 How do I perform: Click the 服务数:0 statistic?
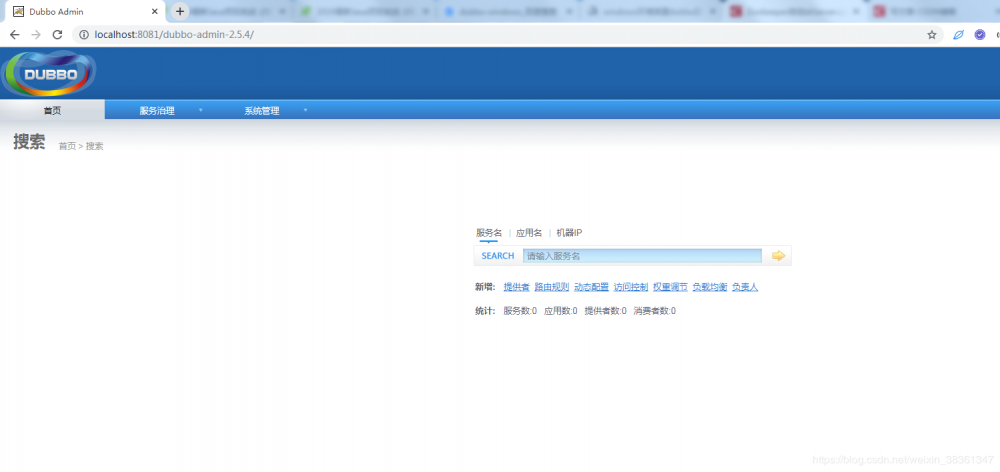coord(520,311)
